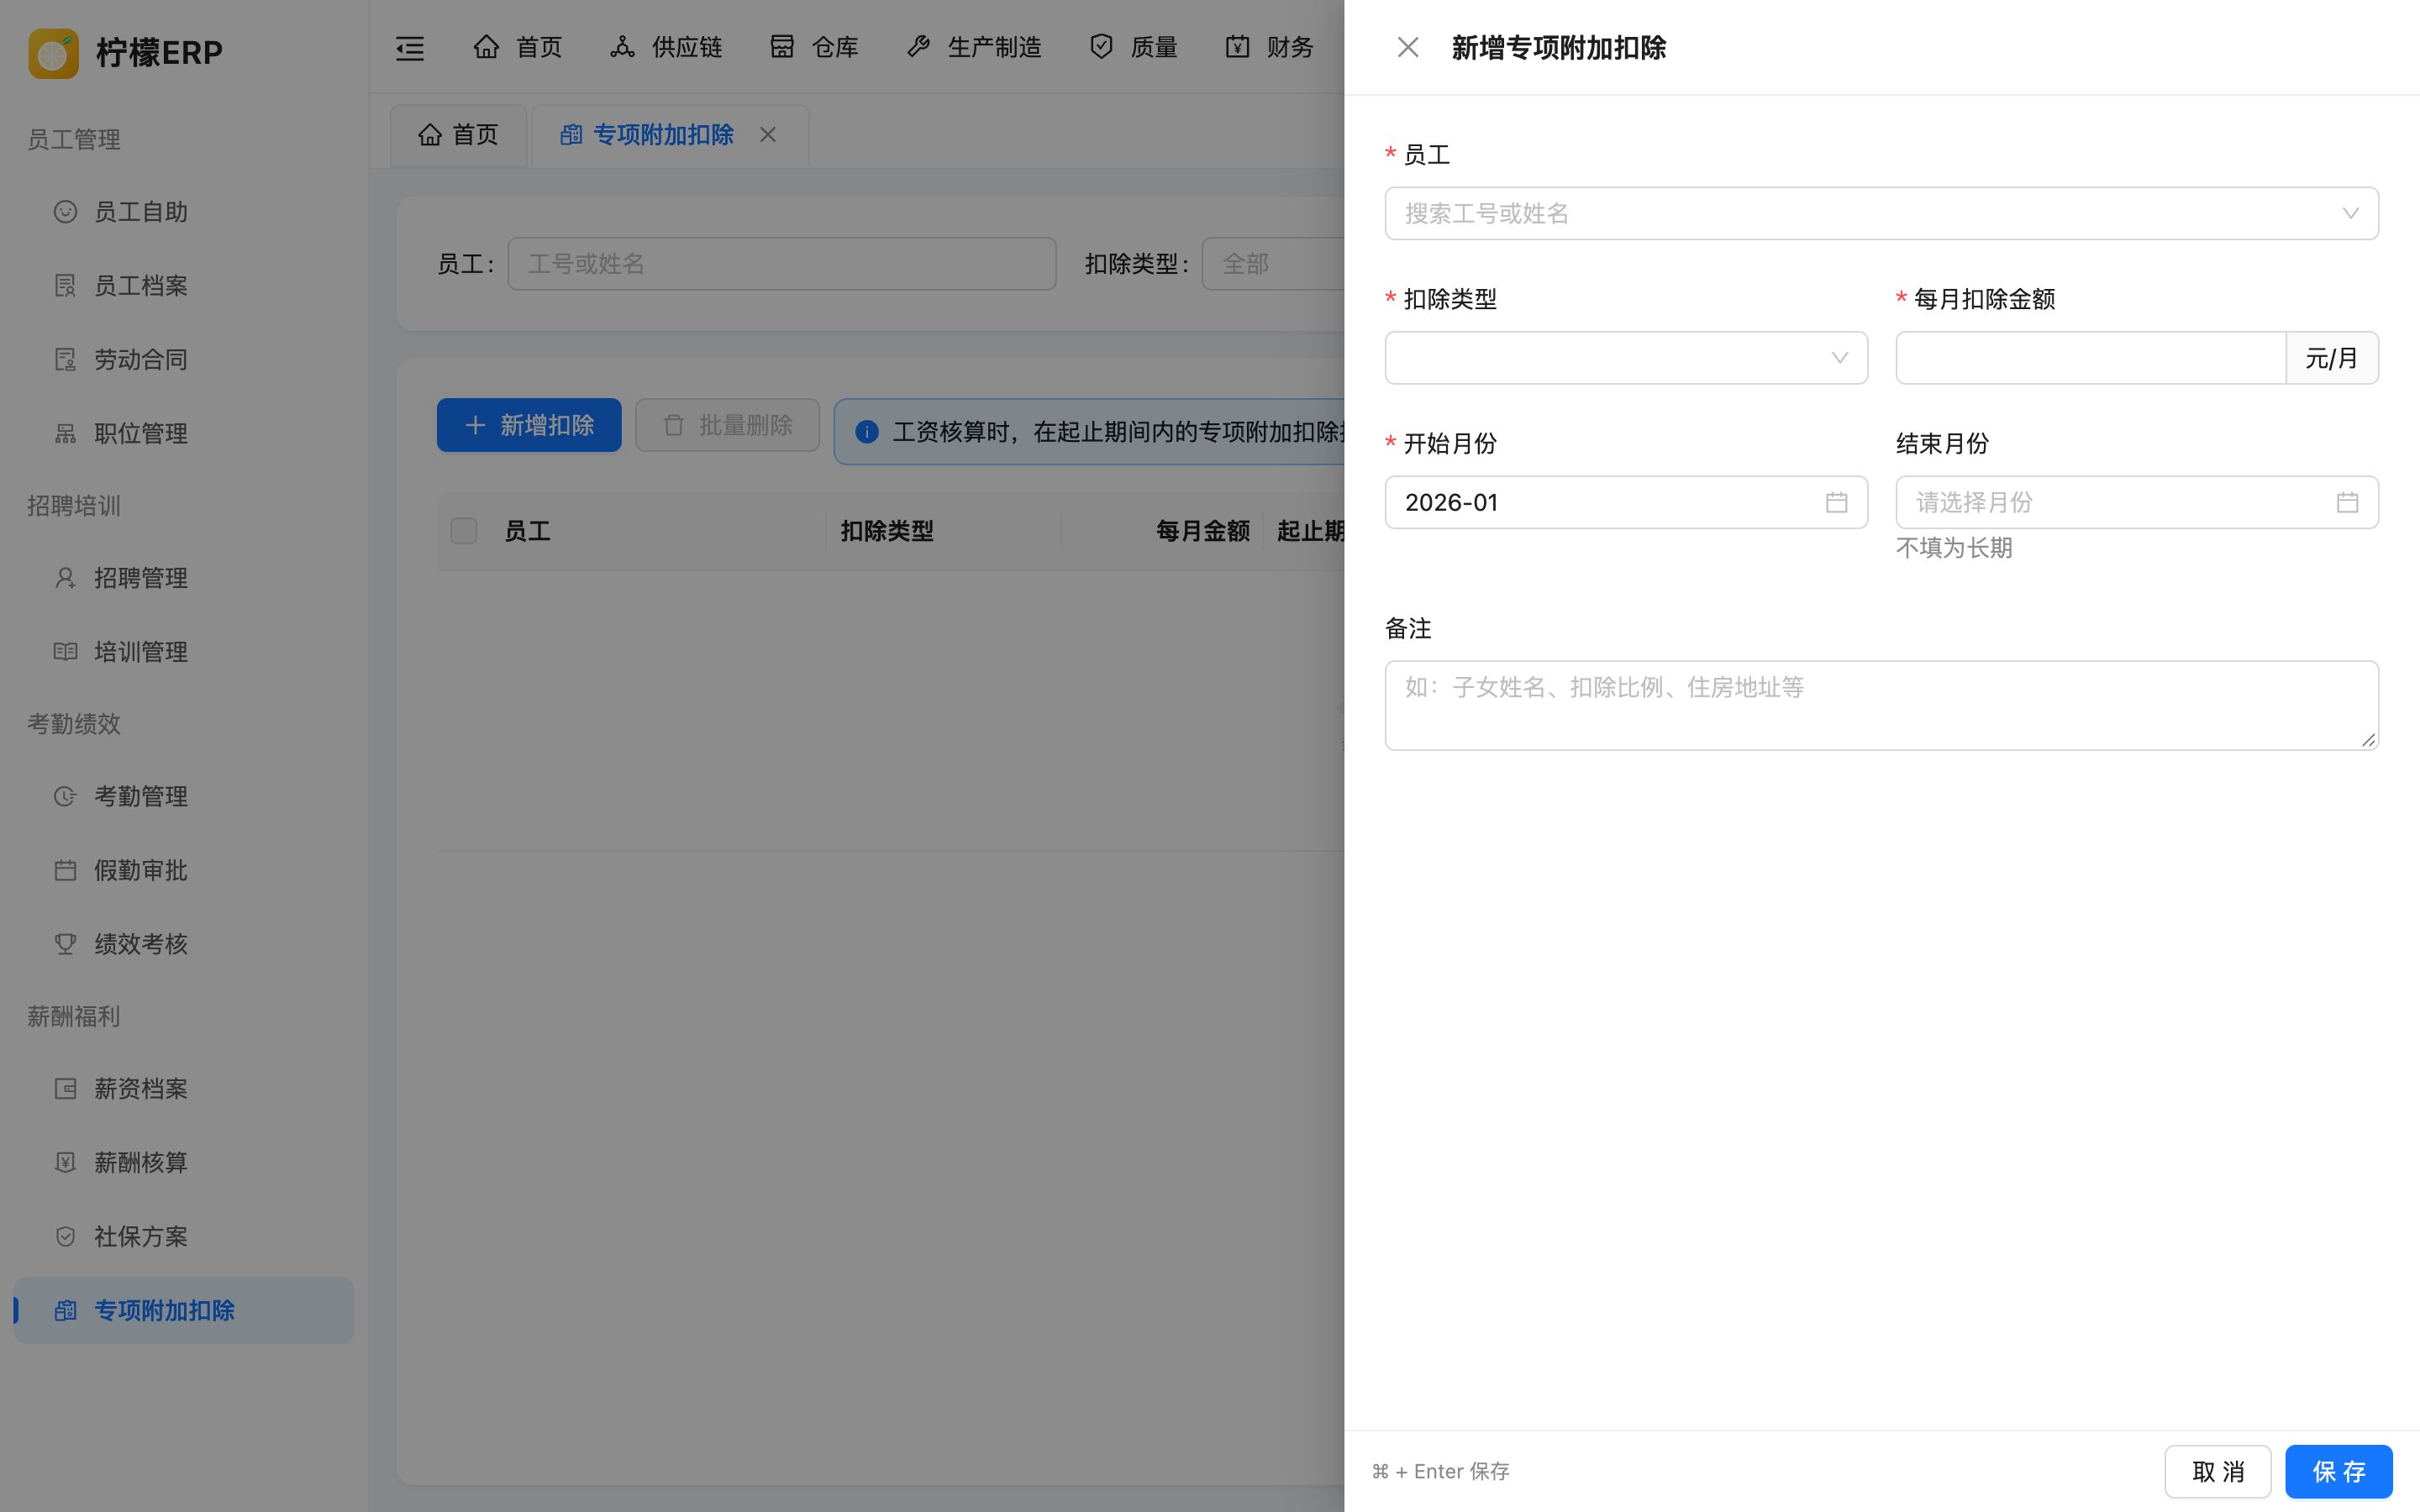
Task: Open 假勤审批 in sidebar
Action: click(x=184, y=870)
